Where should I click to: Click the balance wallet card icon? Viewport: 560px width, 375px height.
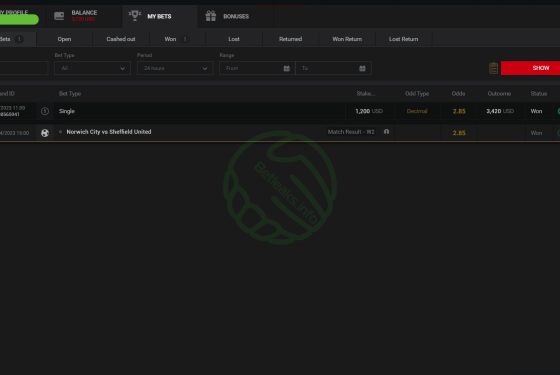tap(59, 16)
